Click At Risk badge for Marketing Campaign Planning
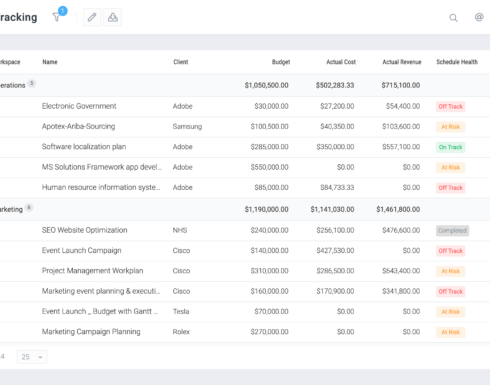Image resolution: width=490 pixels, height=385 pixels. point(450,332)
